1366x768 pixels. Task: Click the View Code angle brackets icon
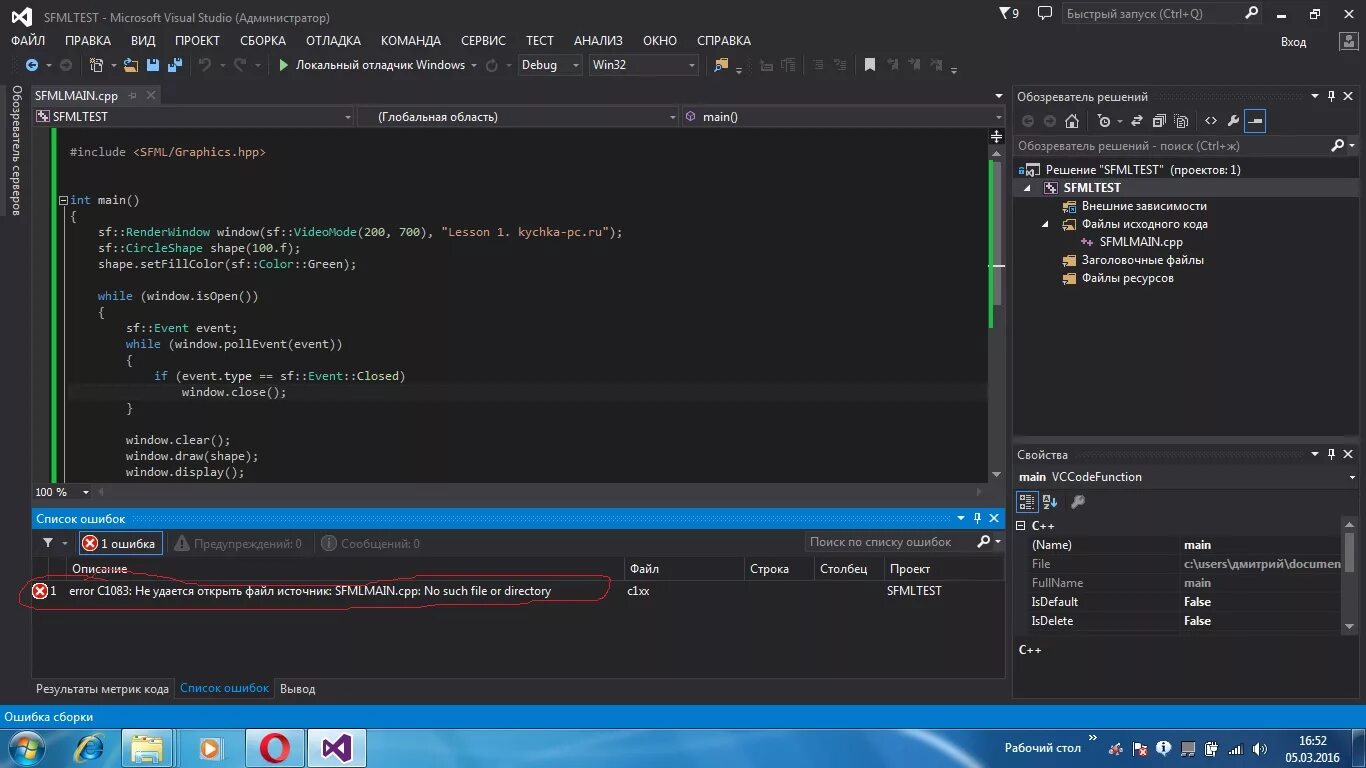pos(1211,121)
